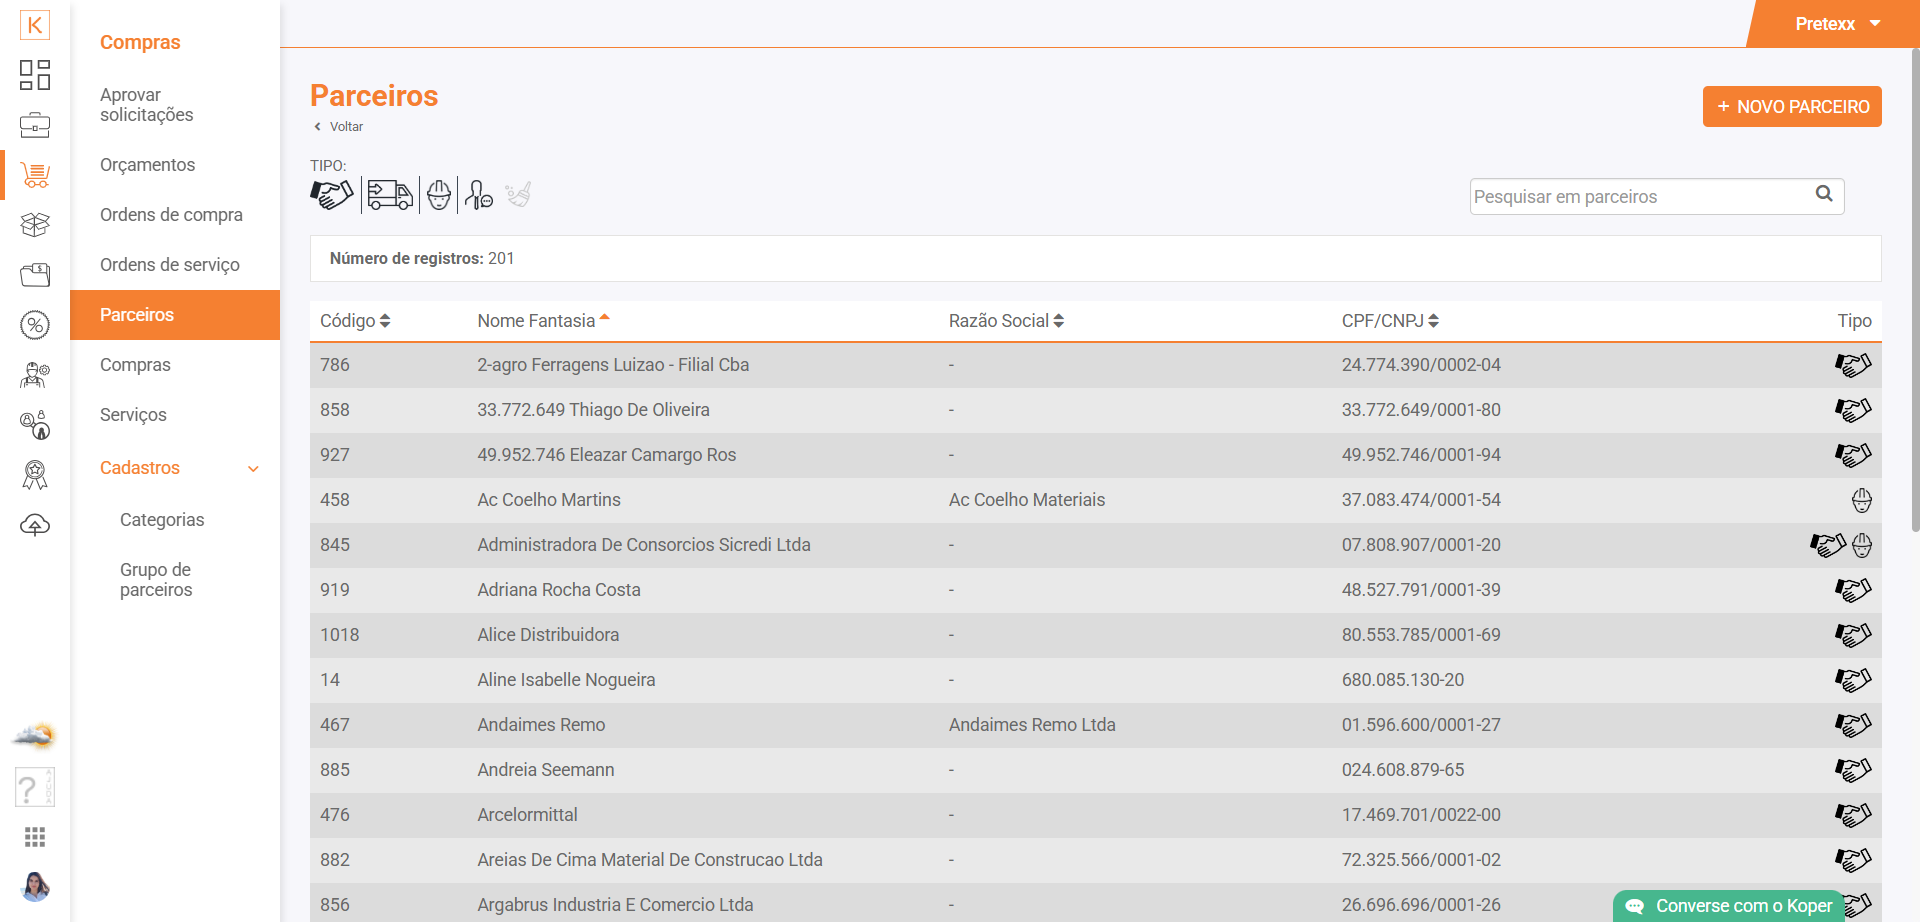Expand the Pretexx account dropdown

click(x=1837, y=24)
